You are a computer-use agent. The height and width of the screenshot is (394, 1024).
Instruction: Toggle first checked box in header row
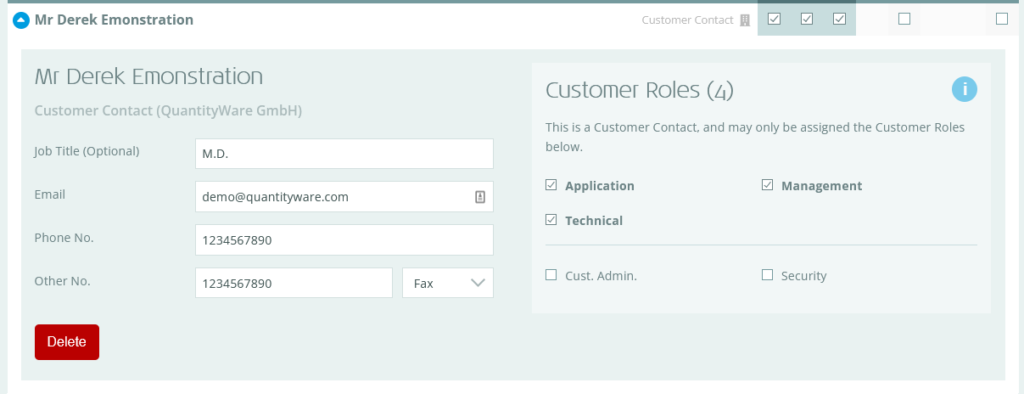click(x=774, y=19)
